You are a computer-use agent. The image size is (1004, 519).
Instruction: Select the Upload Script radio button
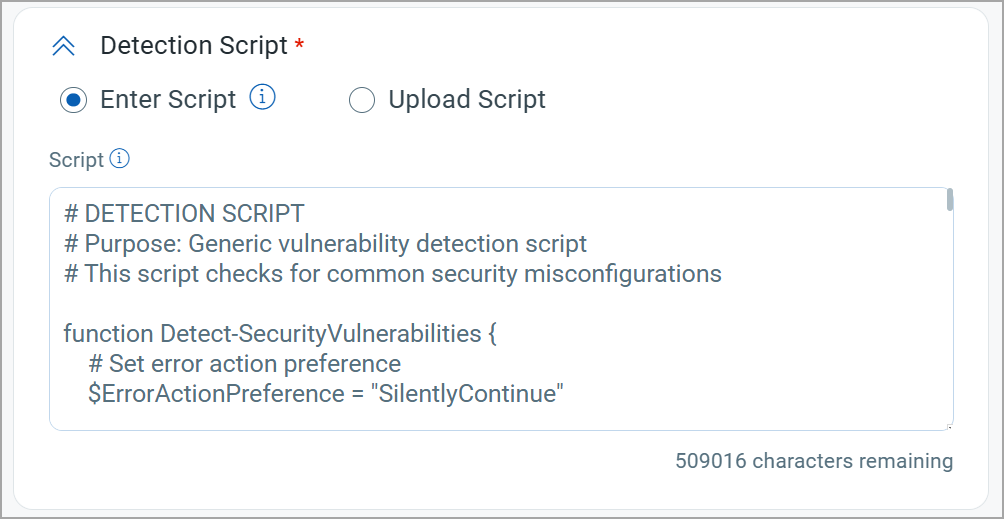(x=362, y=100)
